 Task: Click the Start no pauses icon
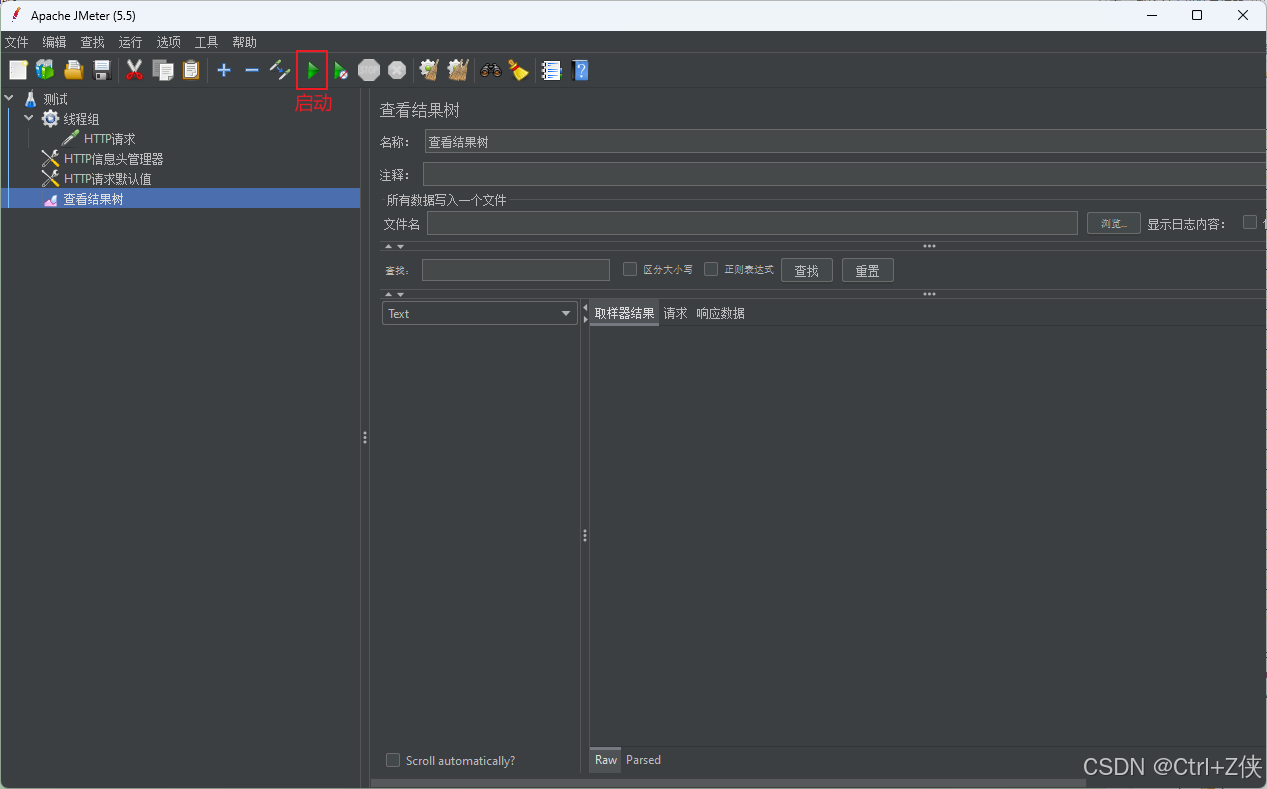pos(341,70)
